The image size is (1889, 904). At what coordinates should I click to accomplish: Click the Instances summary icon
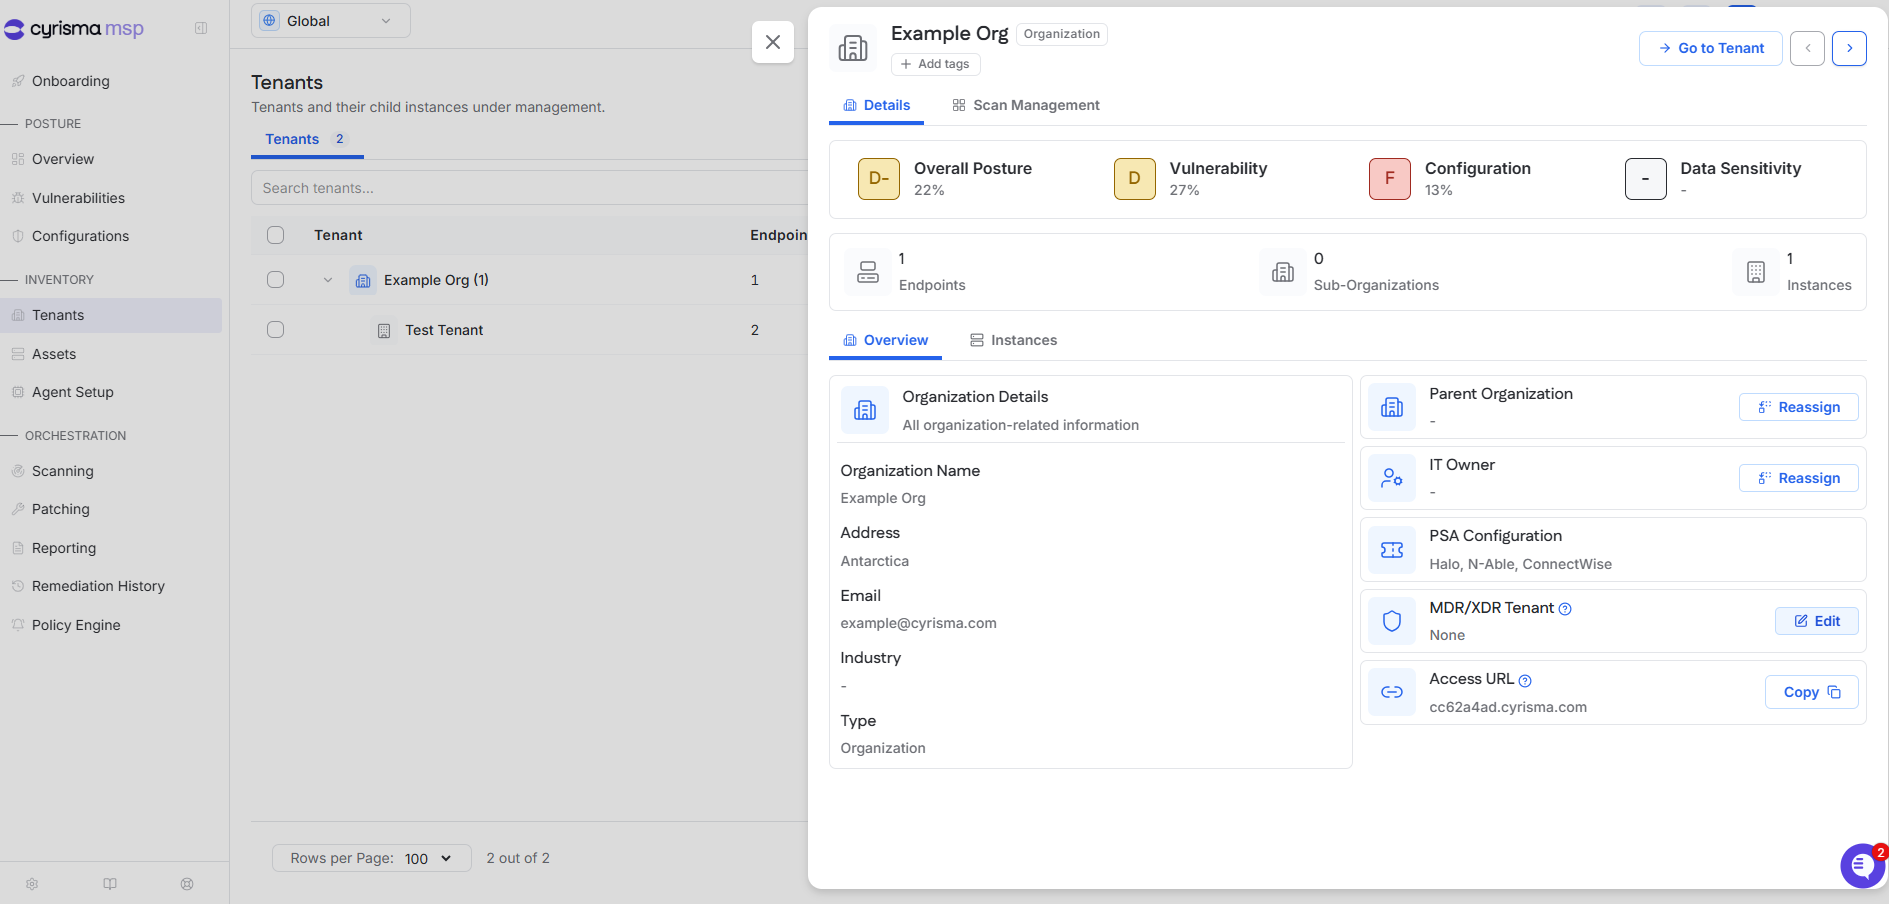coord(1756,272)
